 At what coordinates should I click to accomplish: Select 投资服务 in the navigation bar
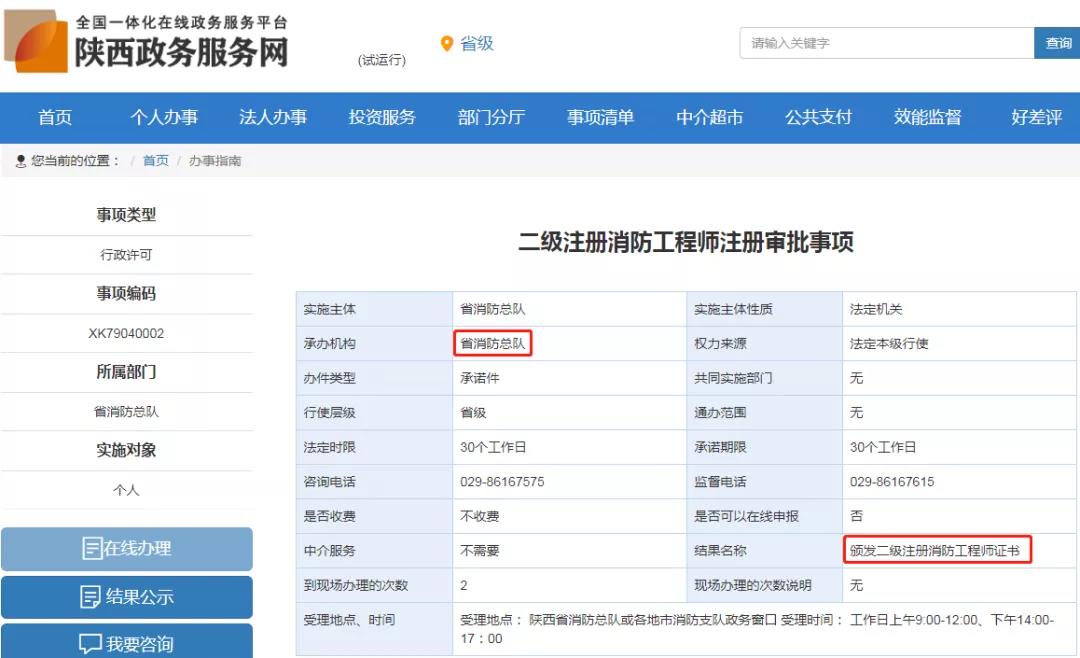(x=382, y=117)
